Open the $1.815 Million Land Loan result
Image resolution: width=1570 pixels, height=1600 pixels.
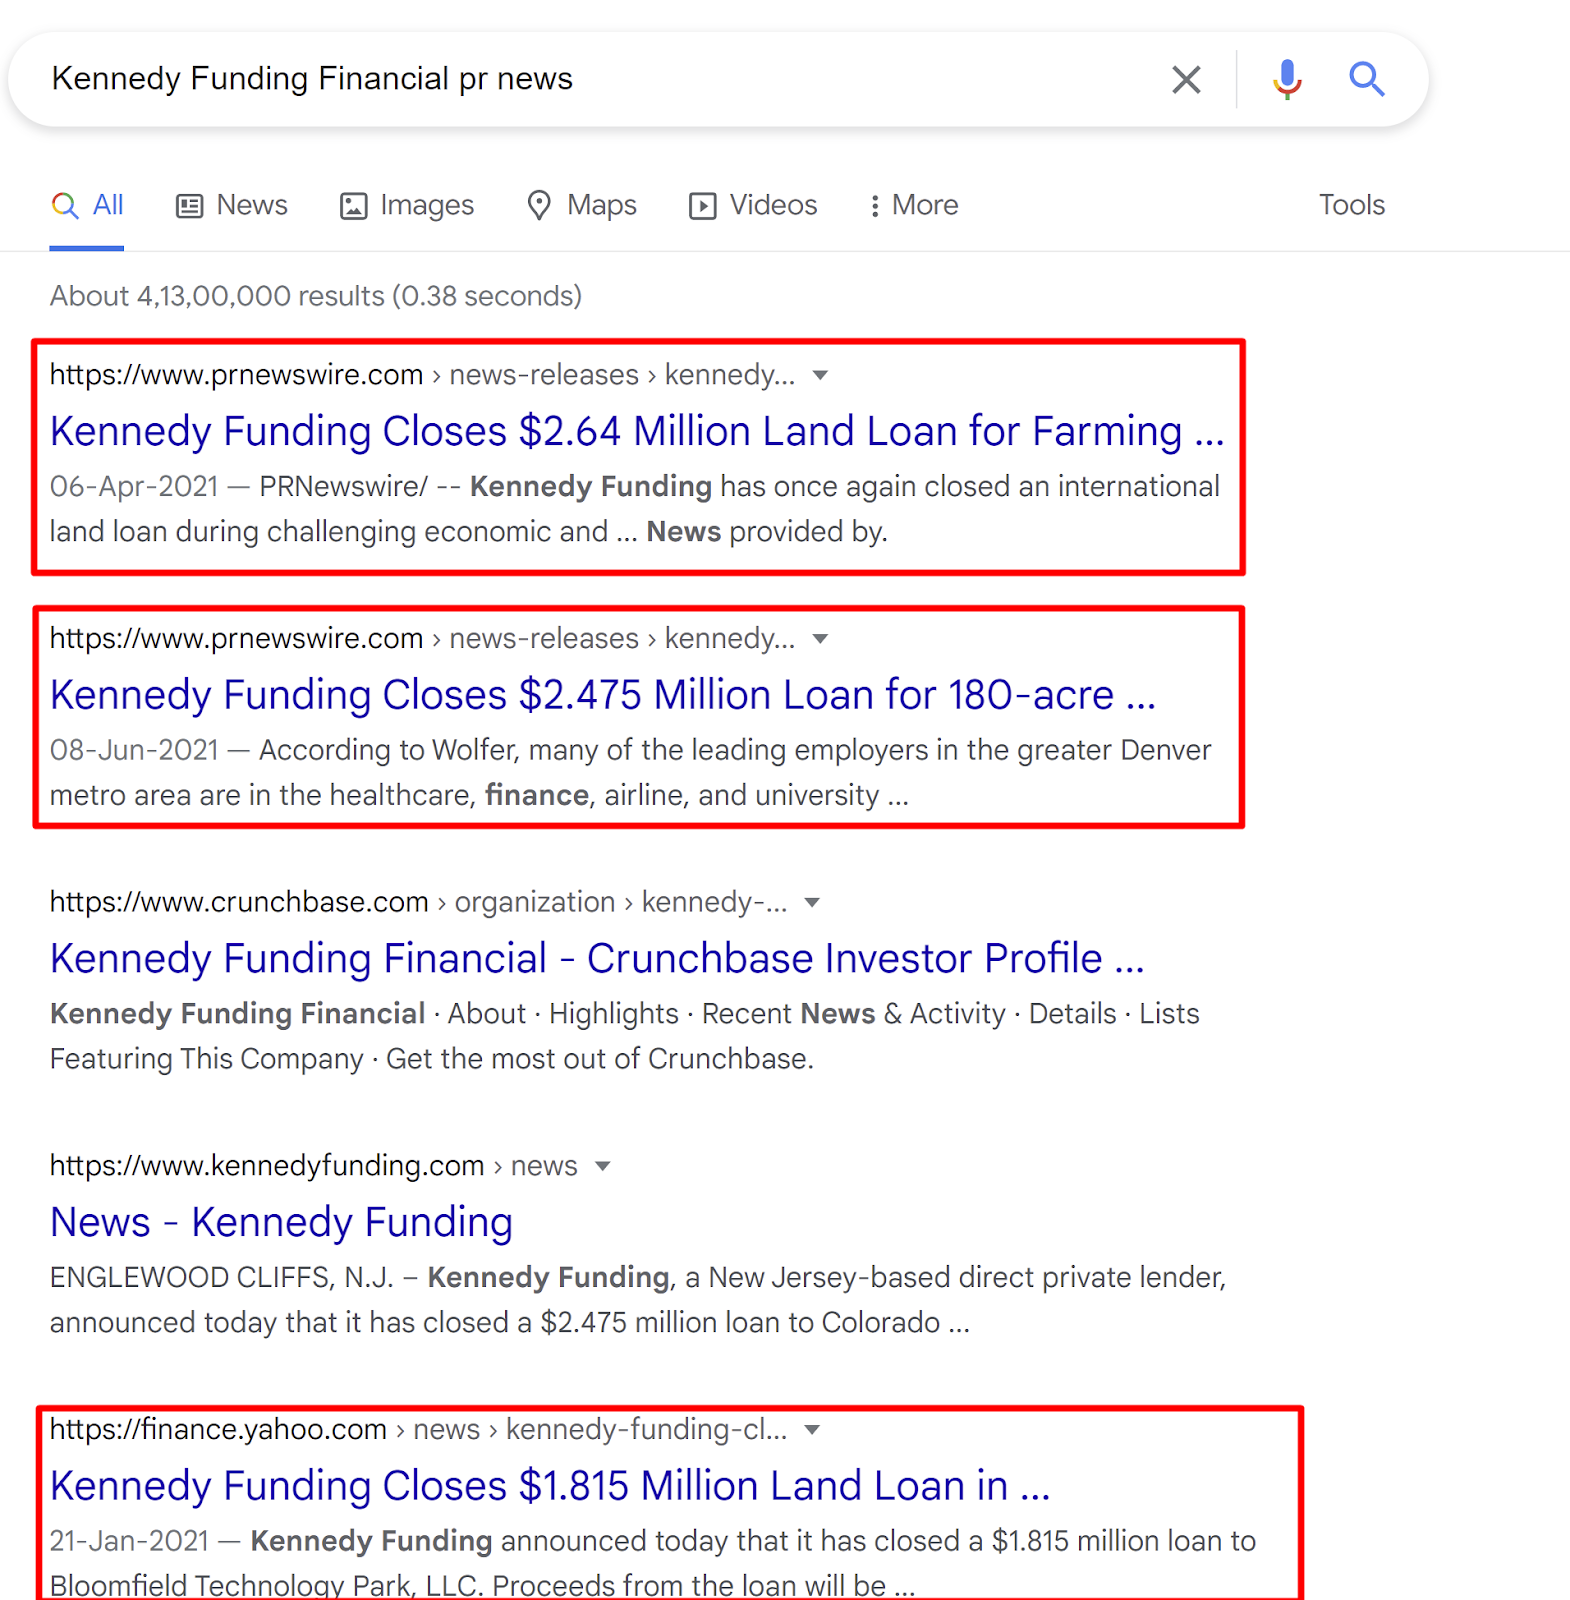click(x=550, y=1486)
